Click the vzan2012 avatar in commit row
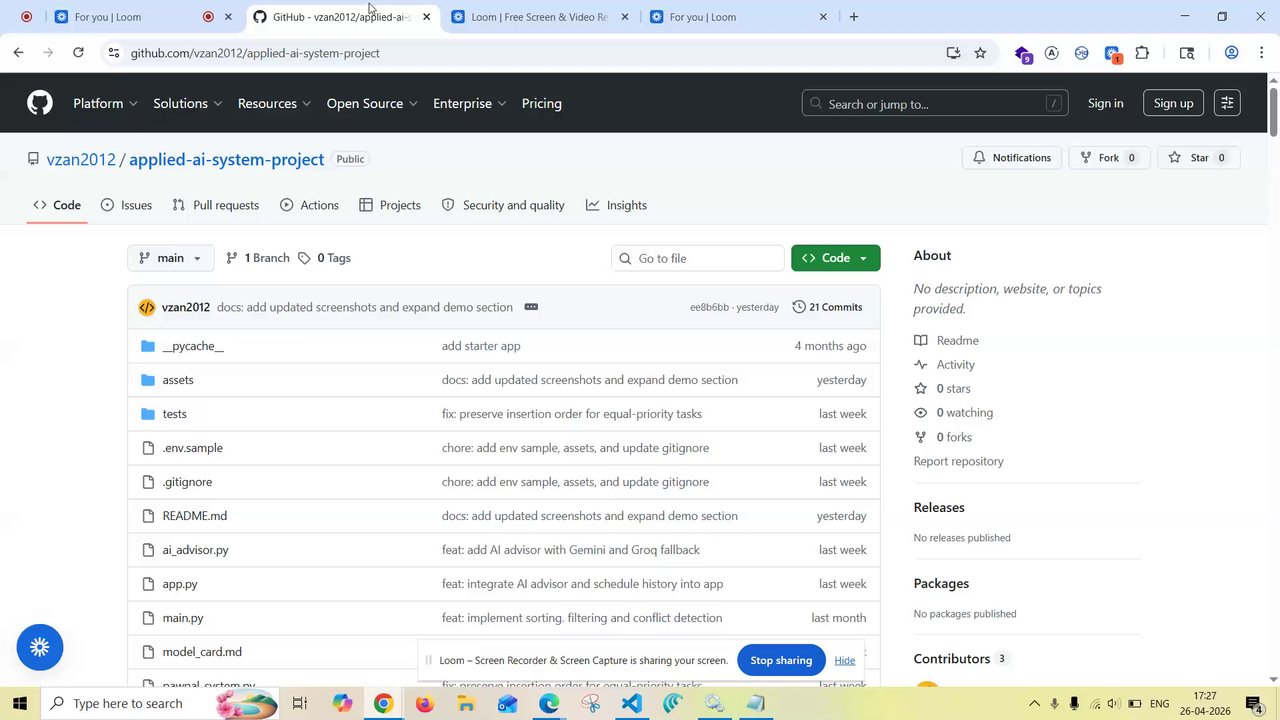Image resolution: width=1280 pixels, height=720 pixels. tap(147, 307)
